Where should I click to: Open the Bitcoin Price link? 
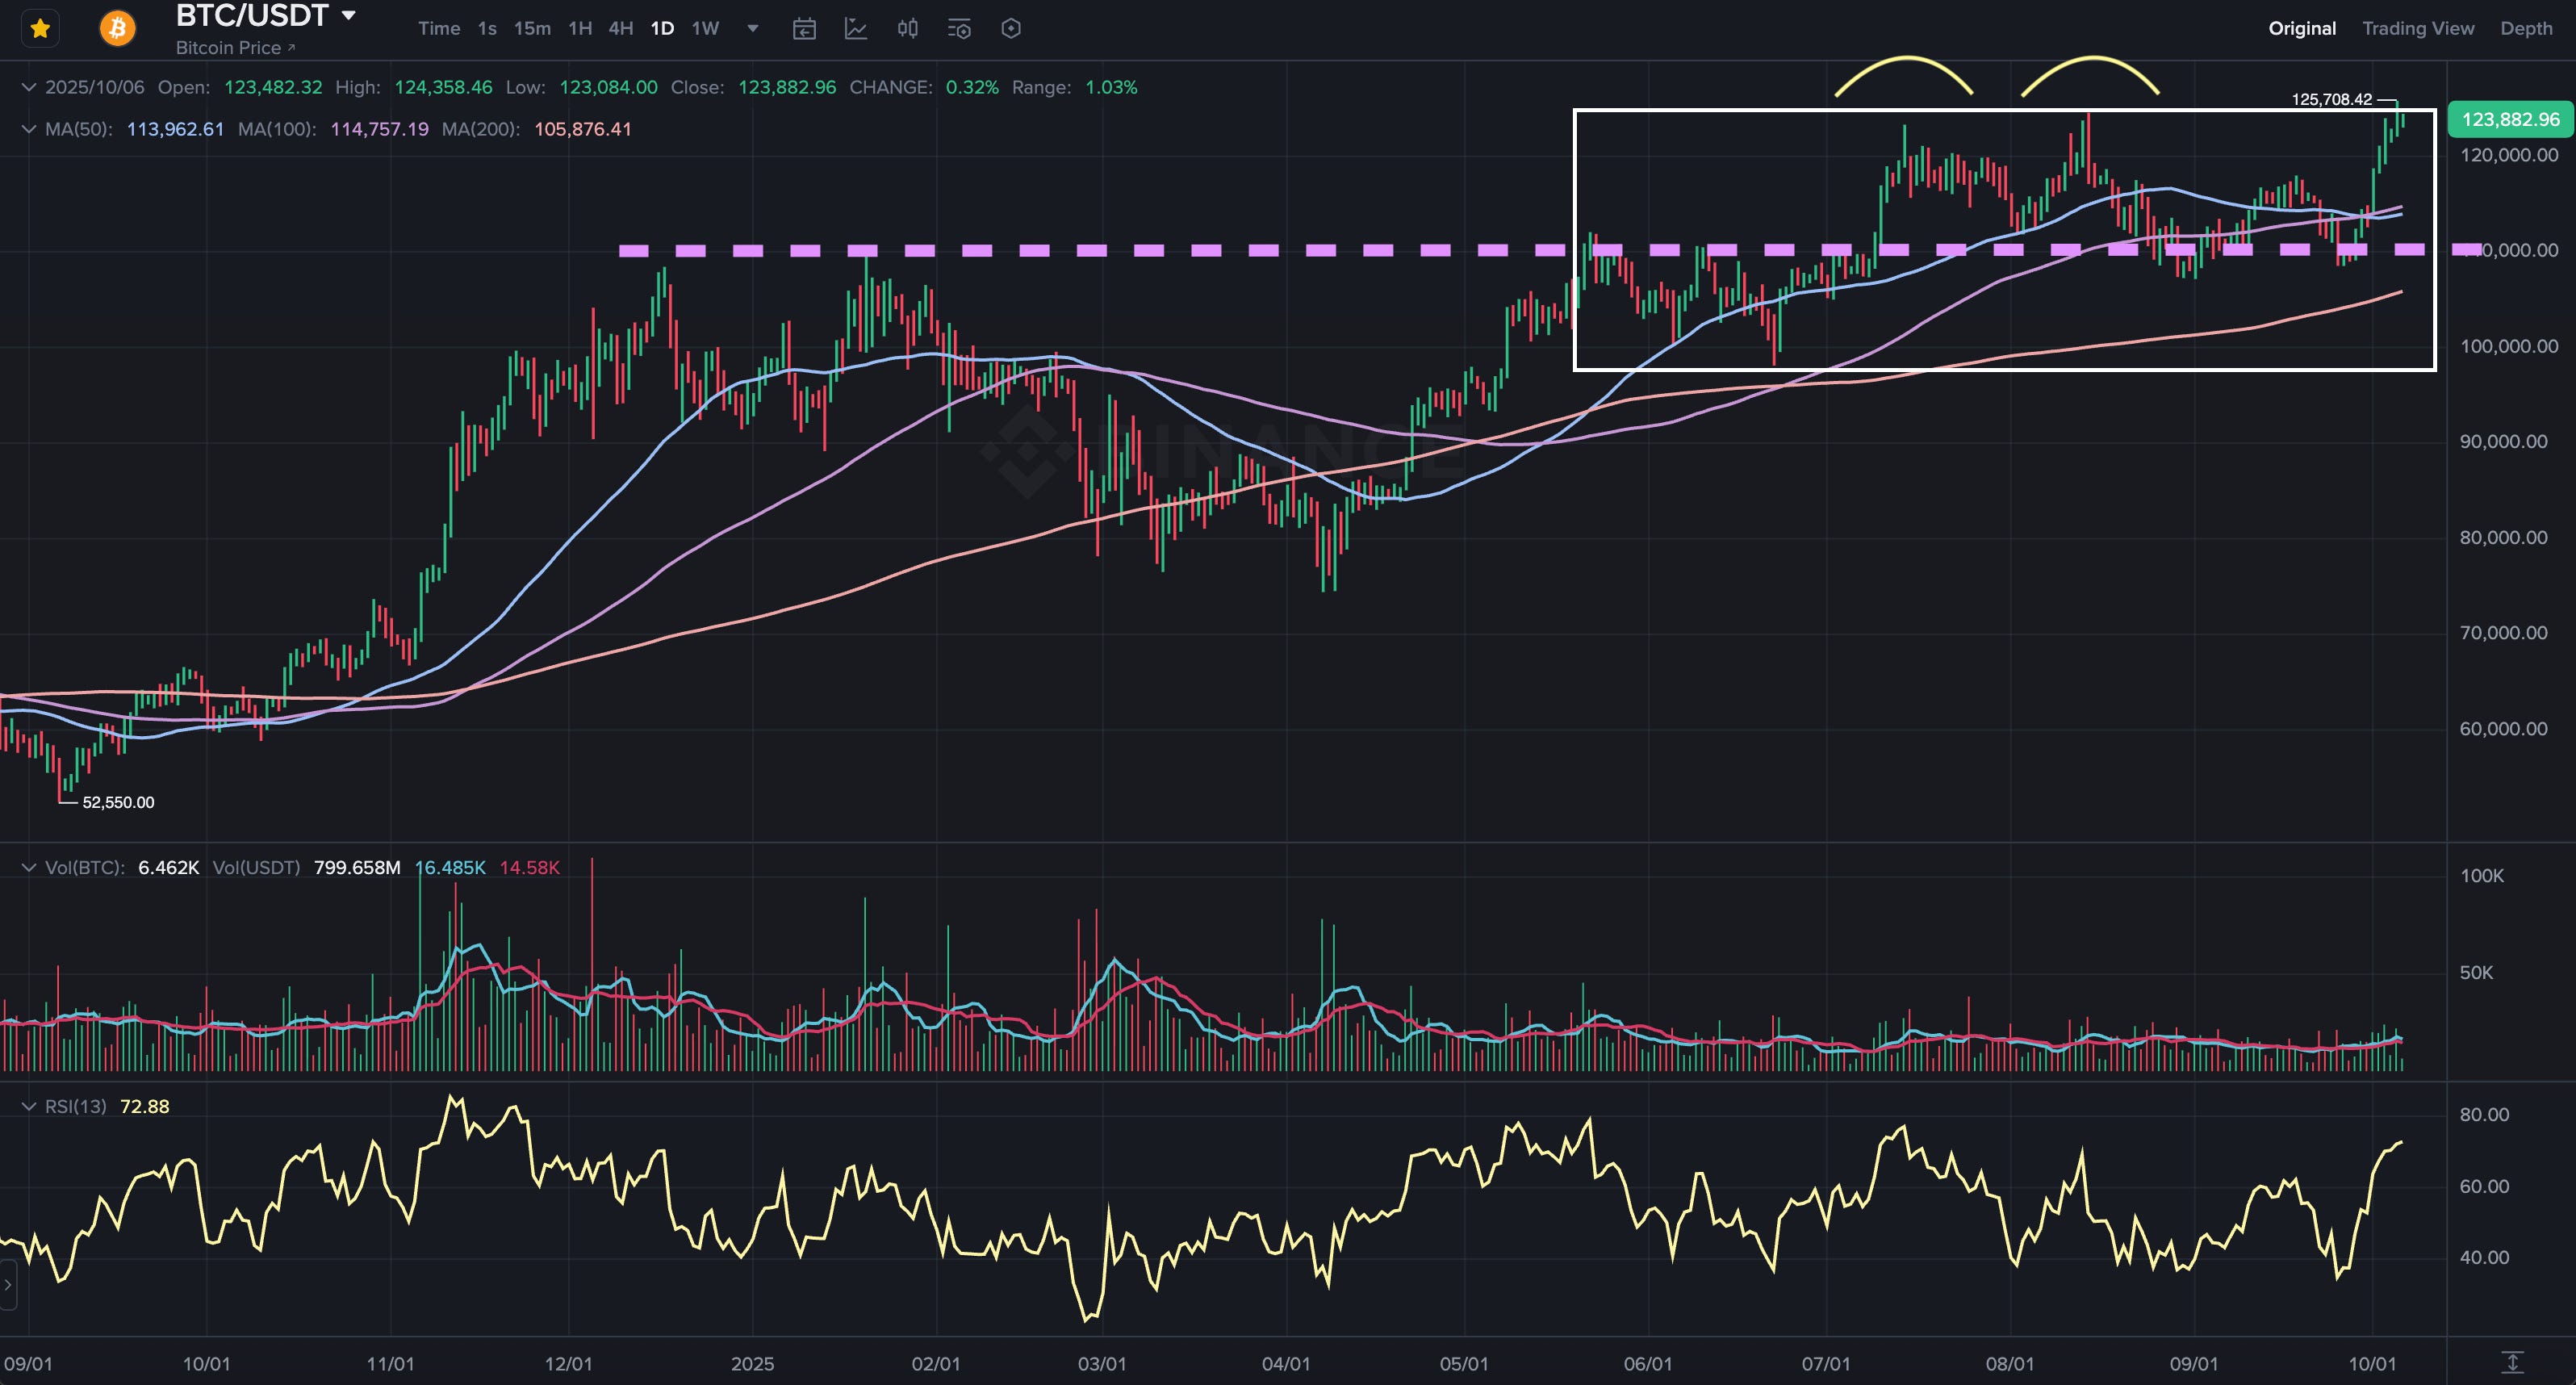235,48
